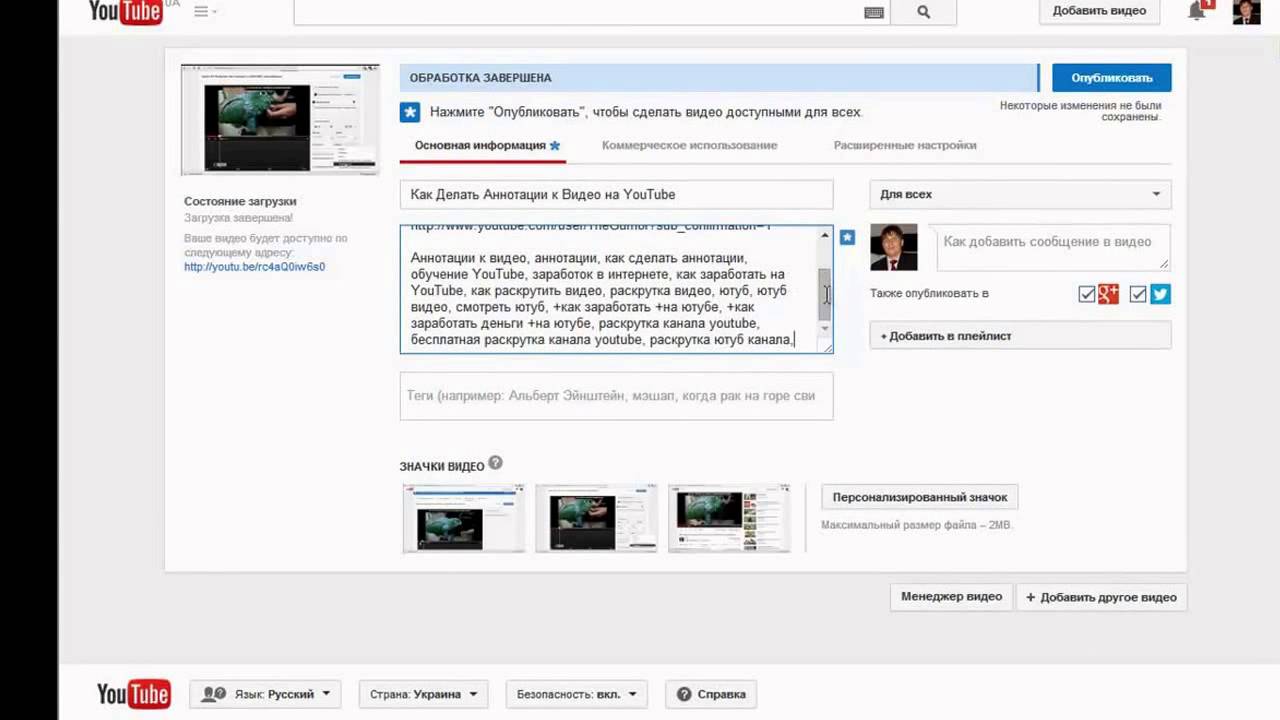Screen dimensions: 1280x720
Task: Click the tags input field
Action: click(x=616, y=396)
